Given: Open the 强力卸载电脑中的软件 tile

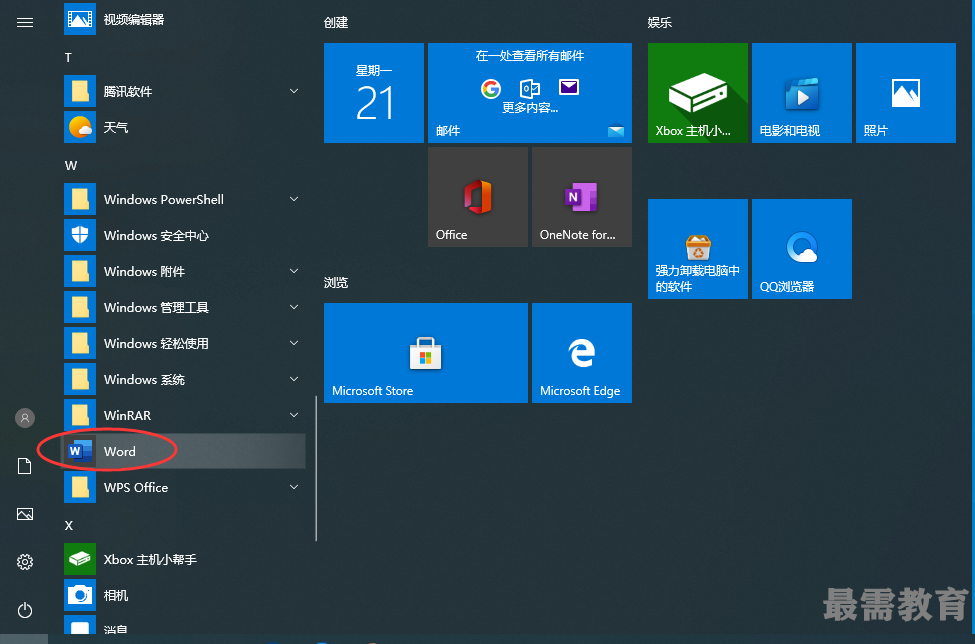Looking at the screenshot, I should (698, 249).
